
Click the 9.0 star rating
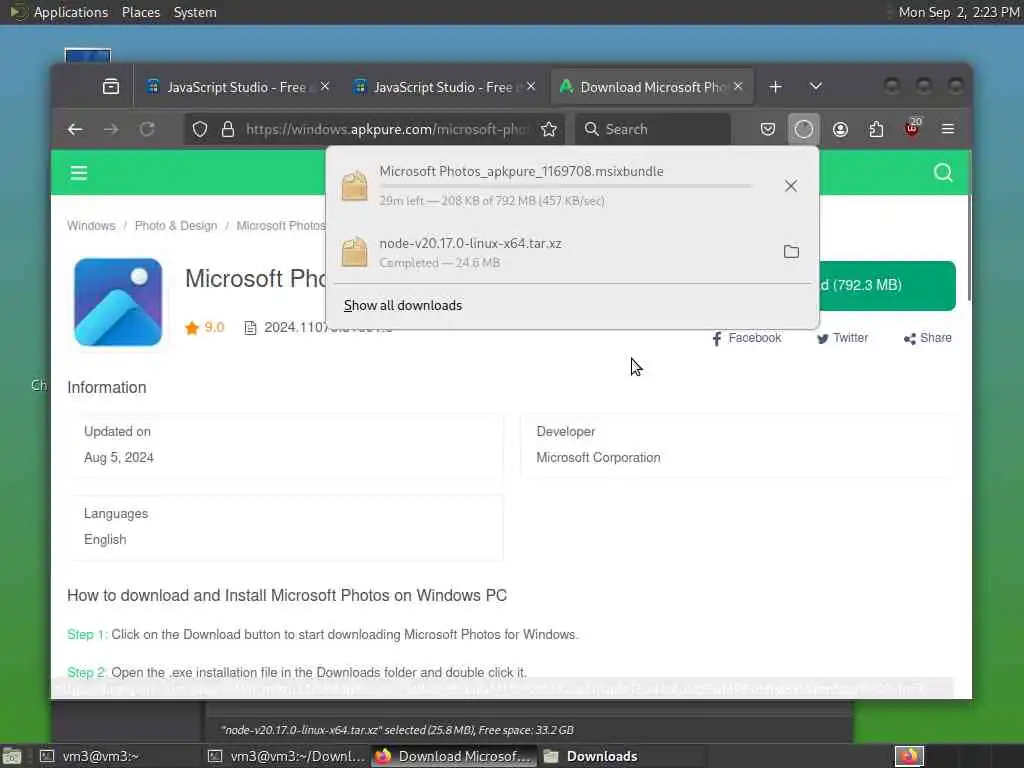(204, 328)
